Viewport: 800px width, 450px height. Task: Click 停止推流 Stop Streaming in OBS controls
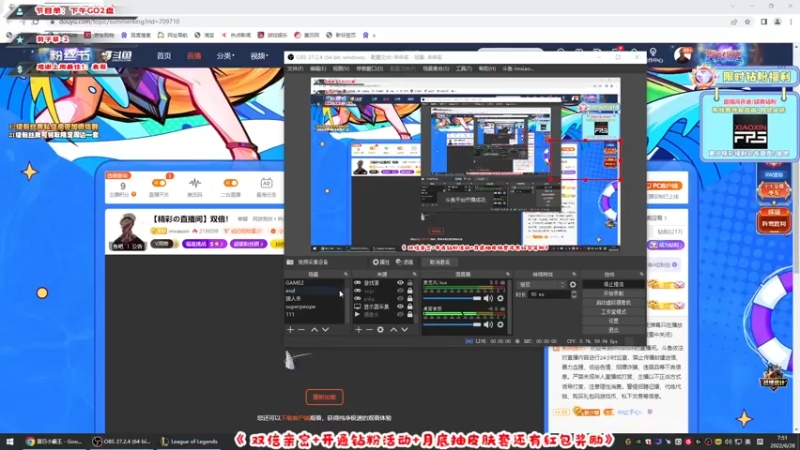[x=613, y=284]
